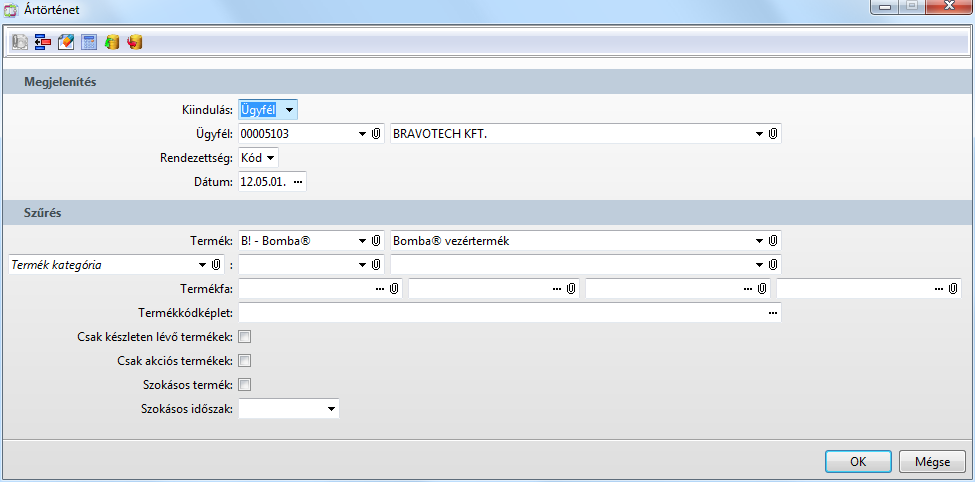Open the calculator toolbar icon
The height and width of the screenshot is (482, 975).
(x=89, y=42)
